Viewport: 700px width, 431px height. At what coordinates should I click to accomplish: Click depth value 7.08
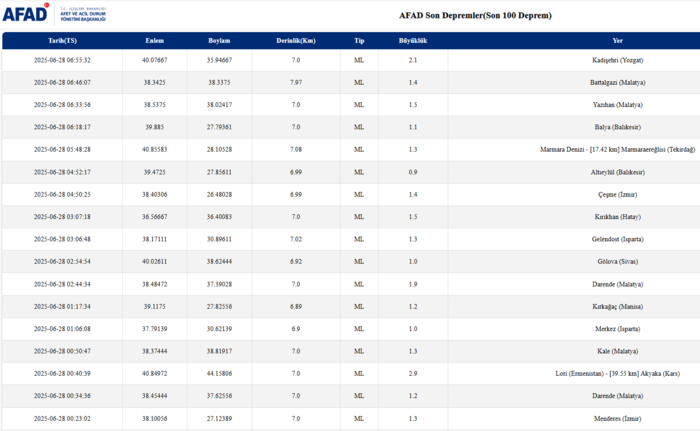296,150
